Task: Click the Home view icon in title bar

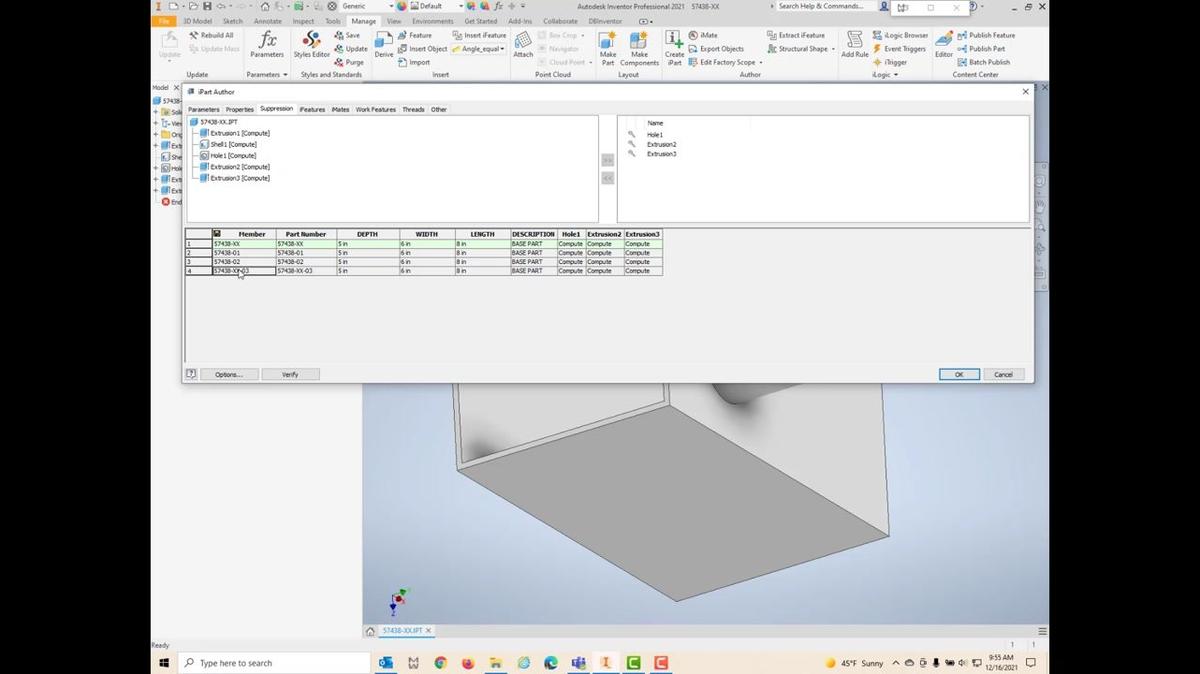Action: pyautogui.click(x=265, y=6)
